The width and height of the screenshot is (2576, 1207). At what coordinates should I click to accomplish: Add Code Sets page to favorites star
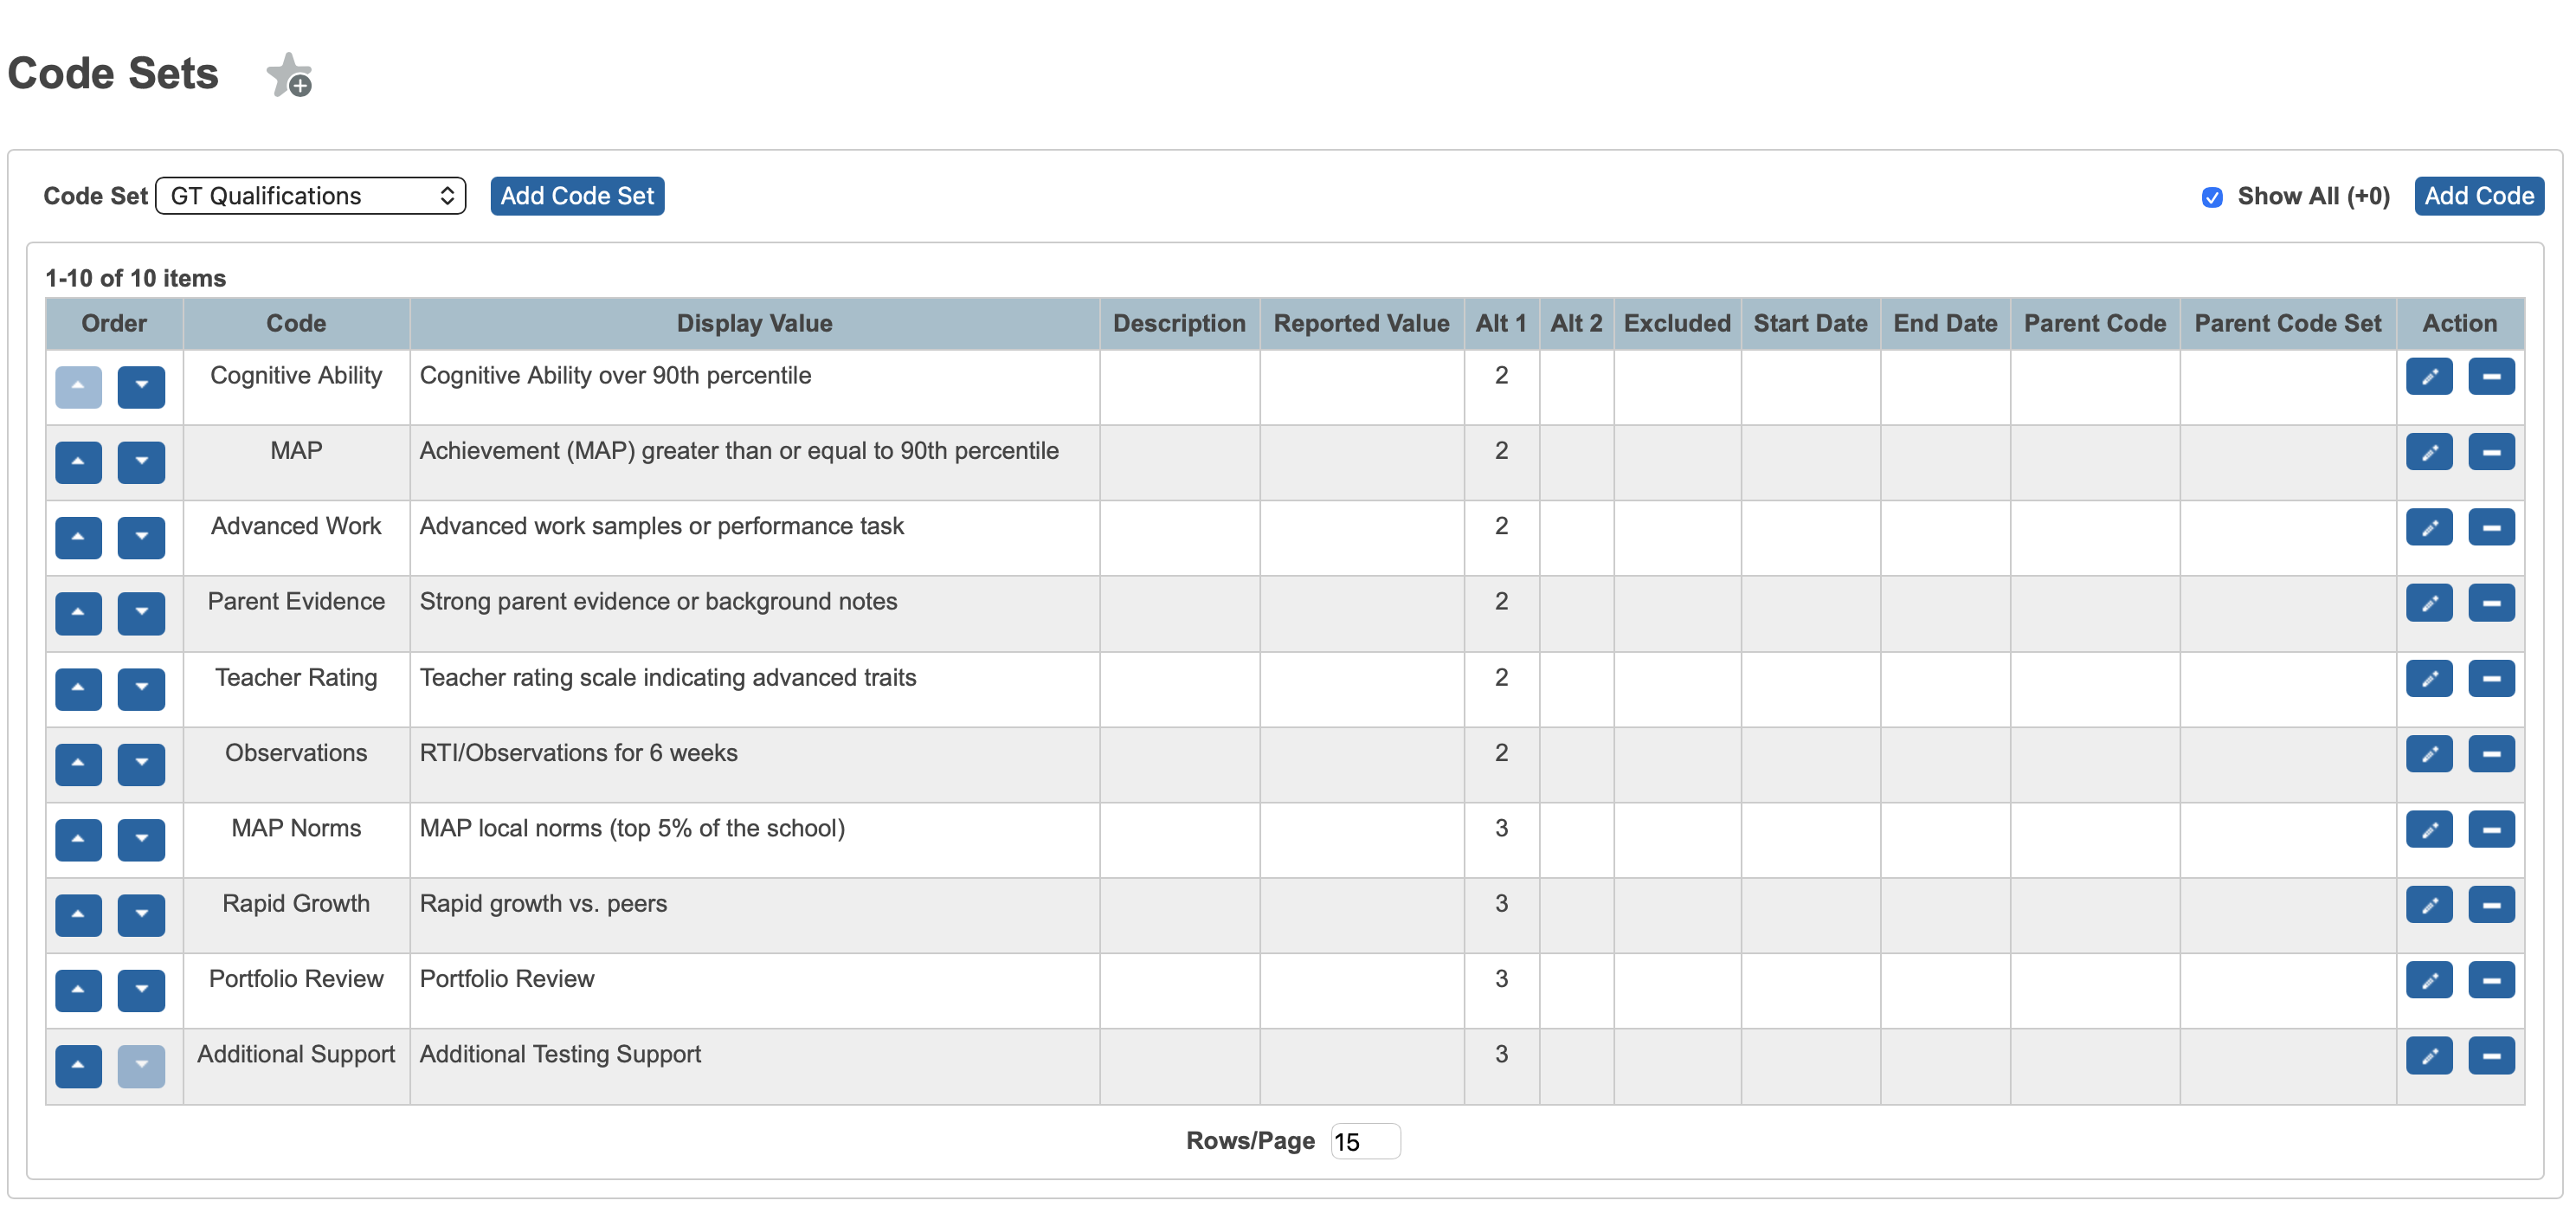[289, 75]
